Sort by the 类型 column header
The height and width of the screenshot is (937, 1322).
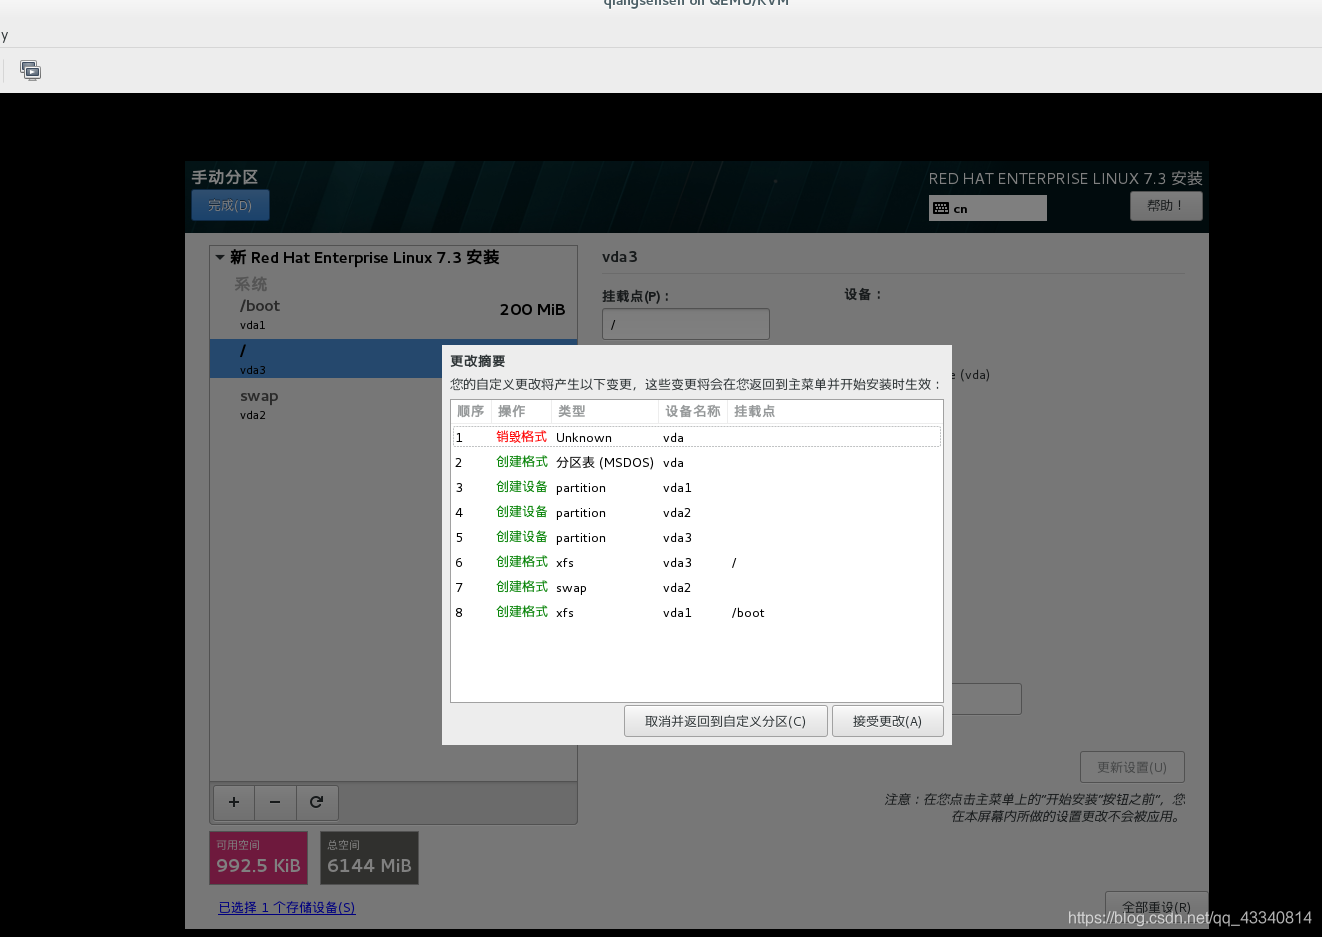[x=604, y=411]
